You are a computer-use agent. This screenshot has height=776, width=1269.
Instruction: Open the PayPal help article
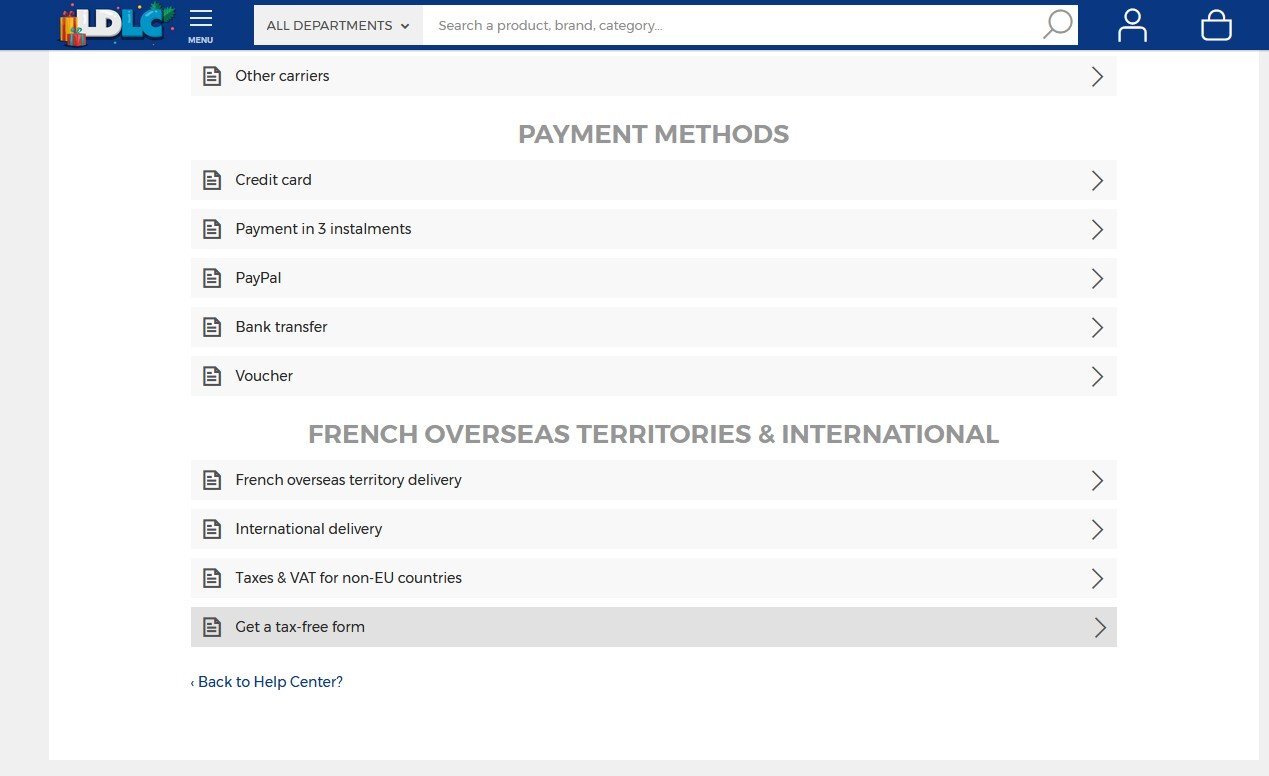pos(653,278)
